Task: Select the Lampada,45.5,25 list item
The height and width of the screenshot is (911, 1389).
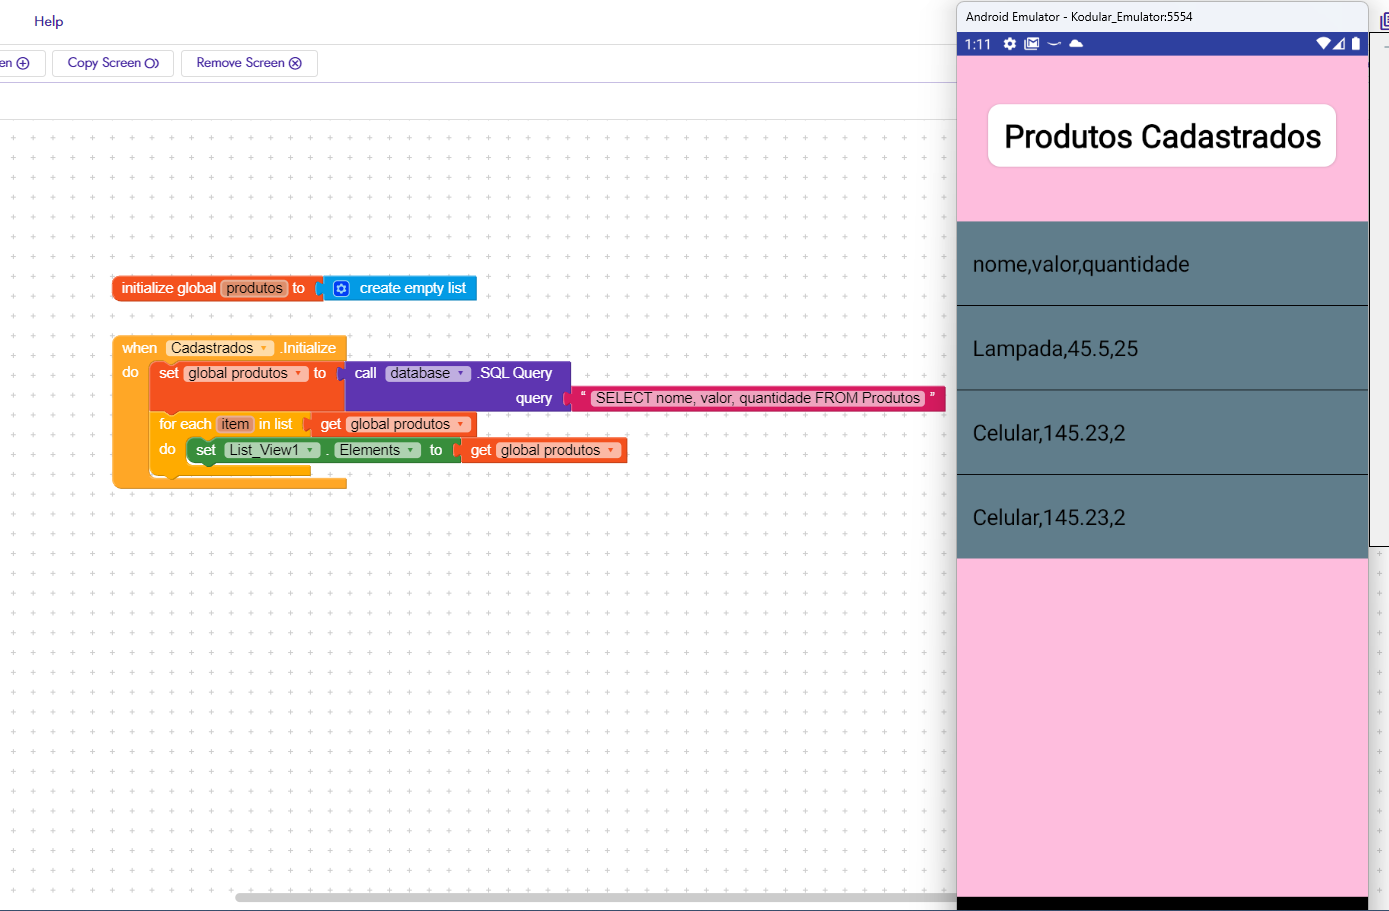Action: tap(1162, 349)
